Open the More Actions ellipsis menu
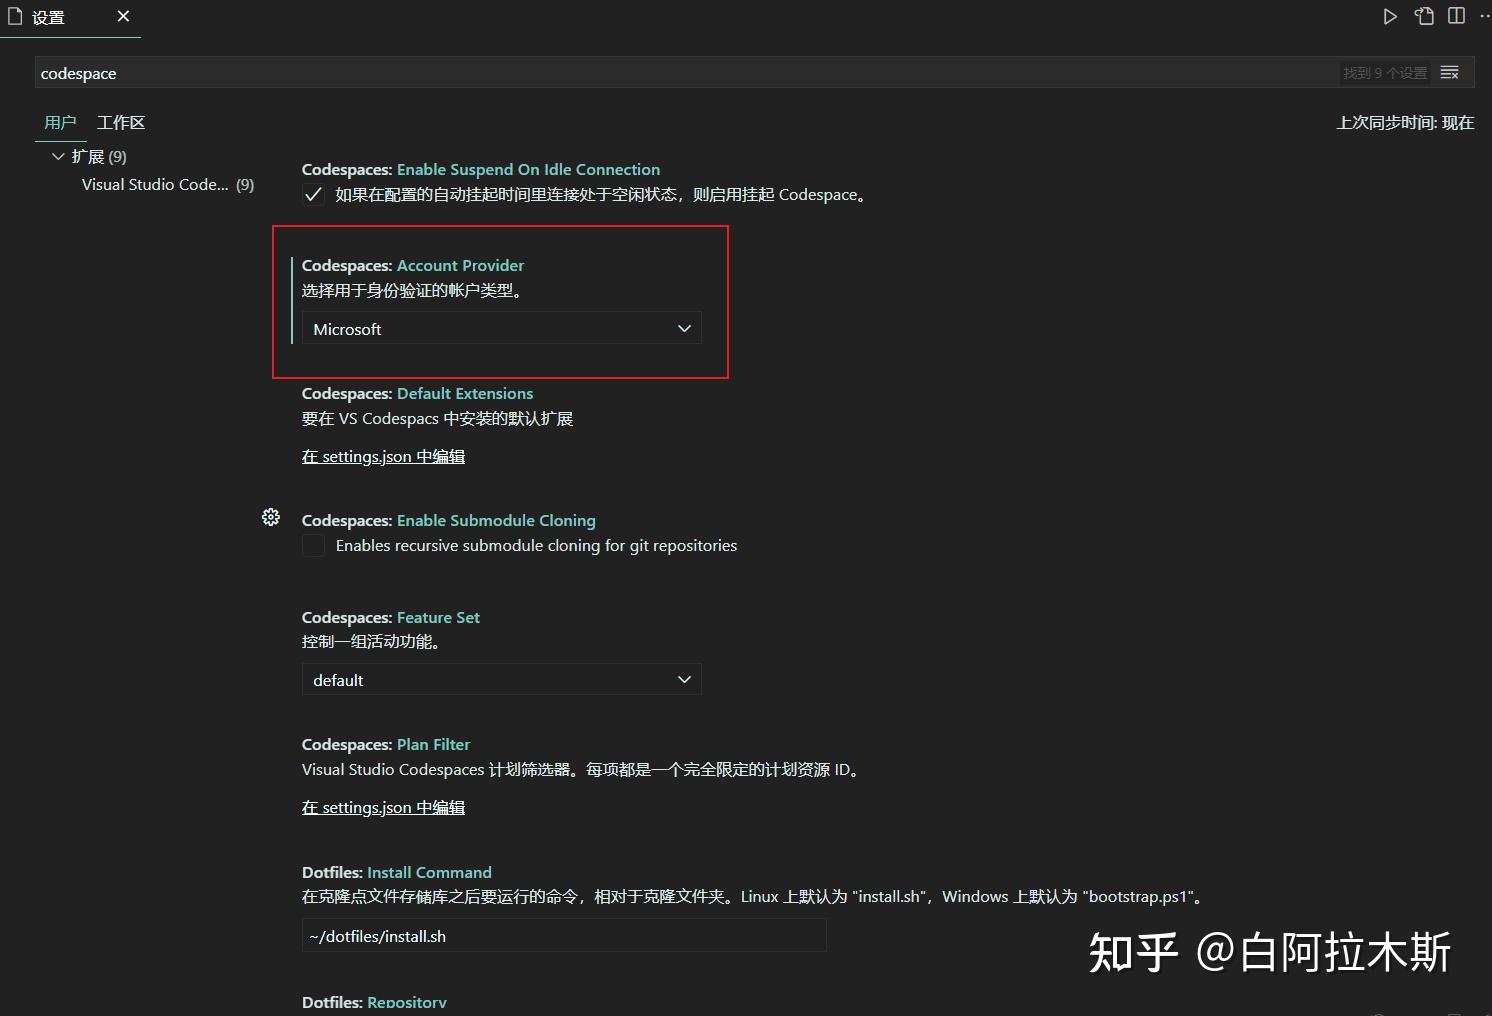 tap(1484, 16)
